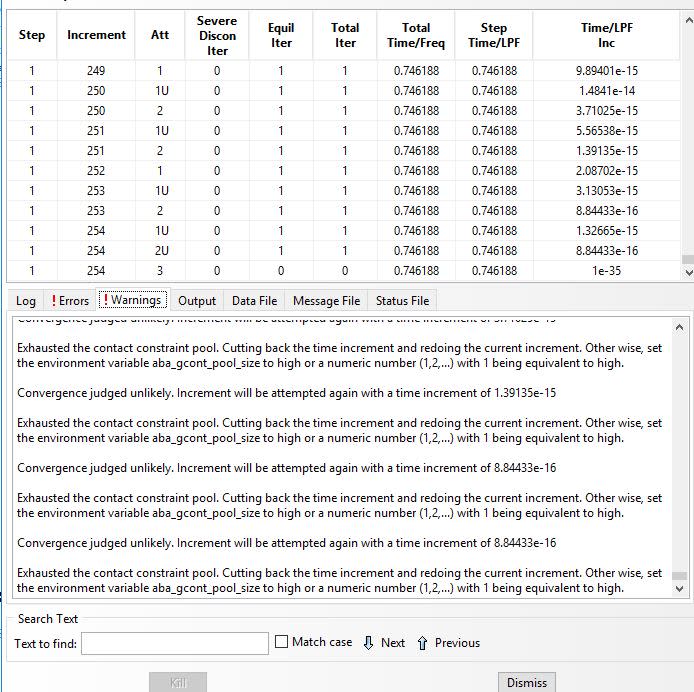694x692 pixels.
Task: Click the warnings pane scroll-up arrow
Action: coord(679,328)
